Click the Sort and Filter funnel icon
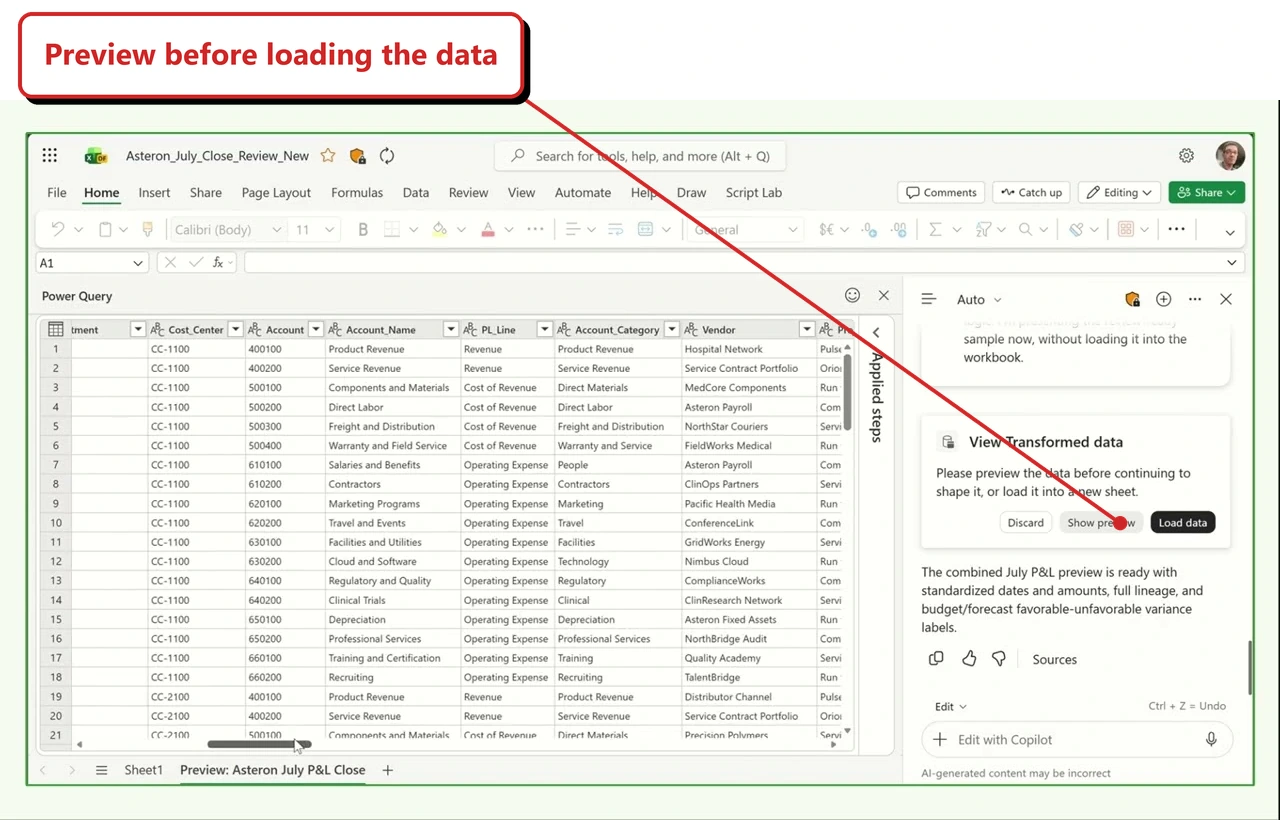 [x=983, y=229]
